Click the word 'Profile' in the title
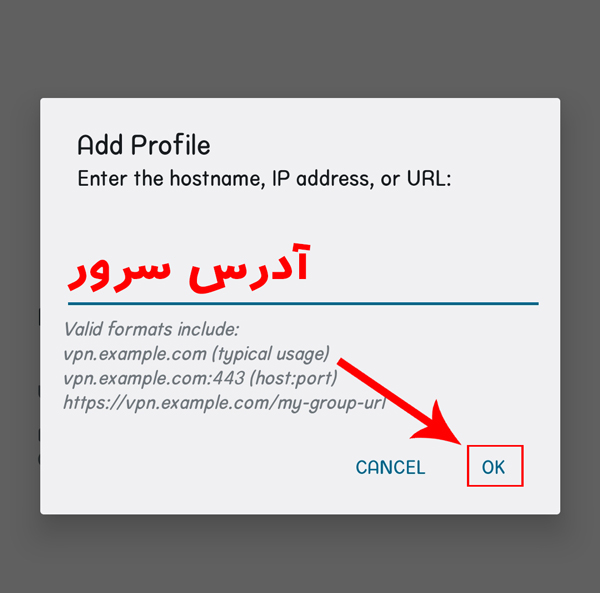 pos(171,145)
